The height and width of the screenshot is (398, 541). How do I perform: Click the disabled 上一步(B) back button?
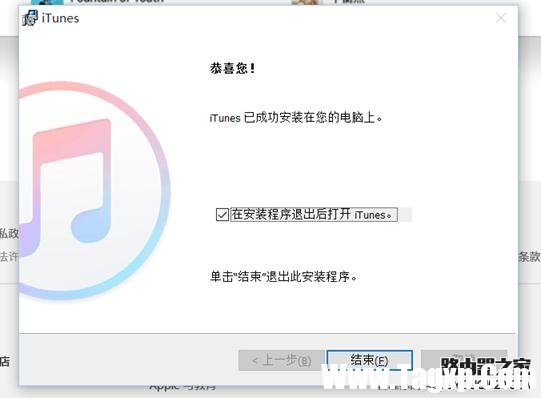[x=281, y=361]
